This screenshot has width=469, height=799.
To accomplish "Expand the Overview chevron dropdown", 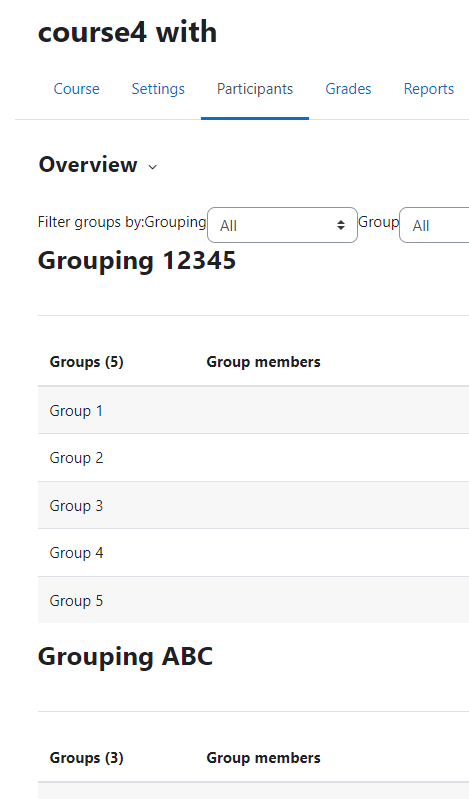I will coord(152,167).
